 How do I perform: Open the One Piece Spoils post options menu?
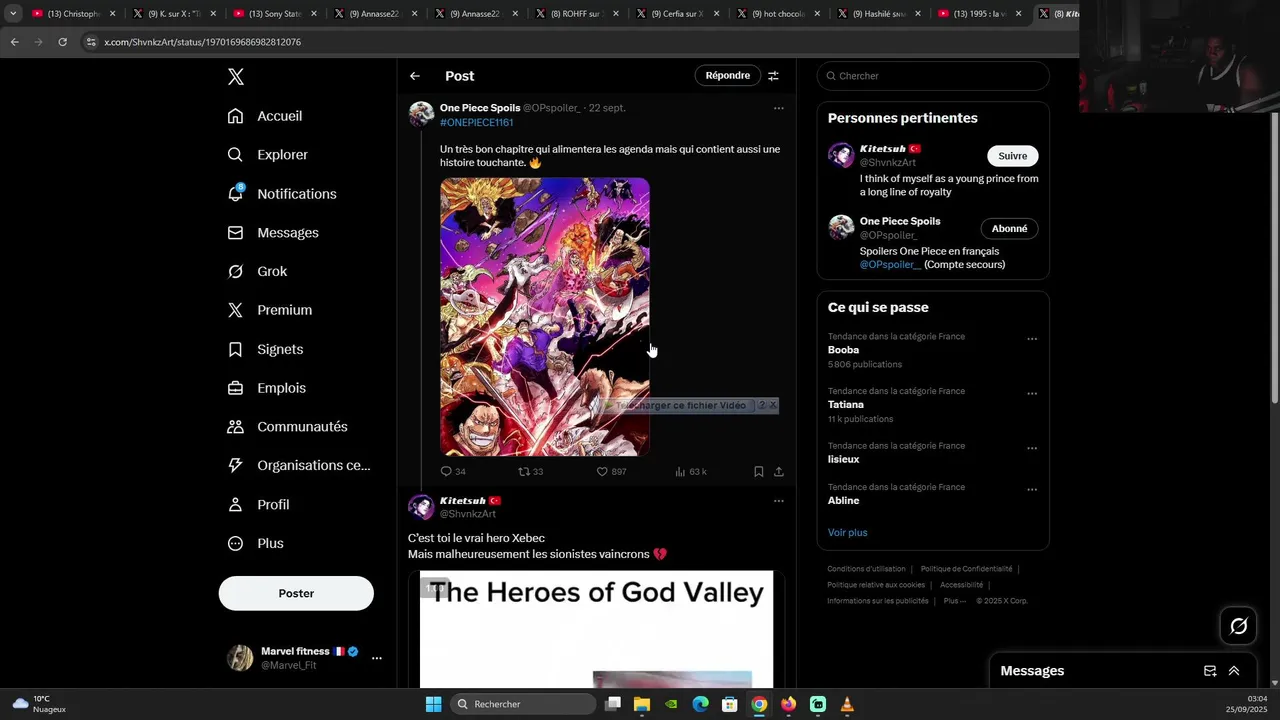click(x=779, y=108)
